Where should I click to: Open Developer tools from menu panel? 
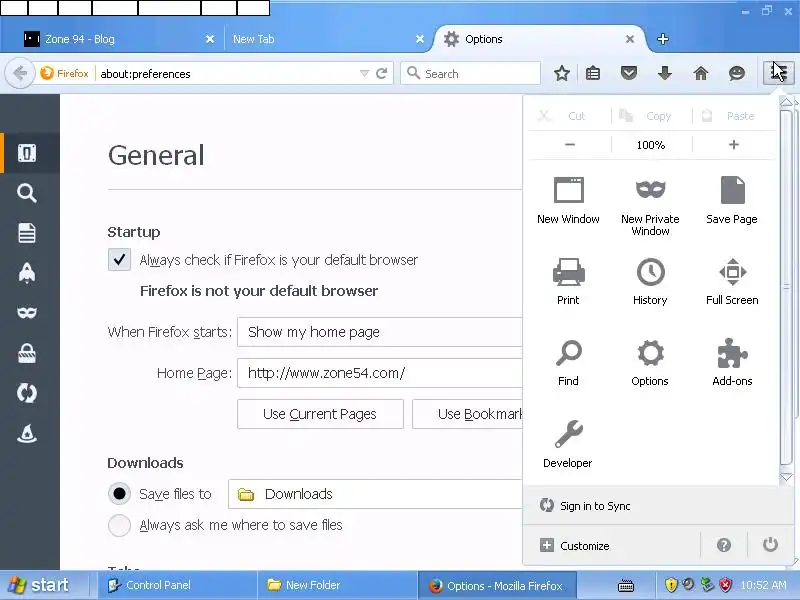pos(568,444)
